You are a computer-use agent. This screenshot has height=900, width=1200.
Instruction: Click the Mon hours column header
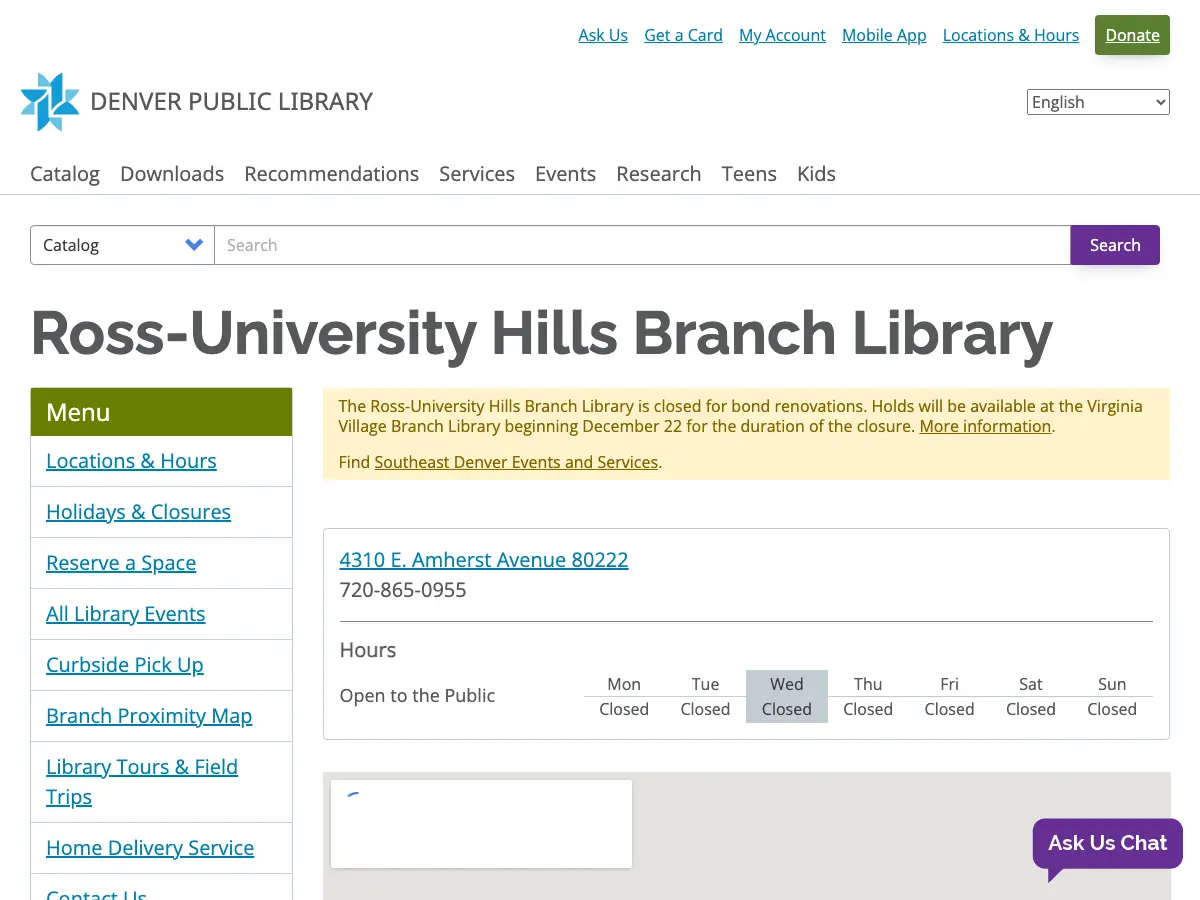(624, 684)
